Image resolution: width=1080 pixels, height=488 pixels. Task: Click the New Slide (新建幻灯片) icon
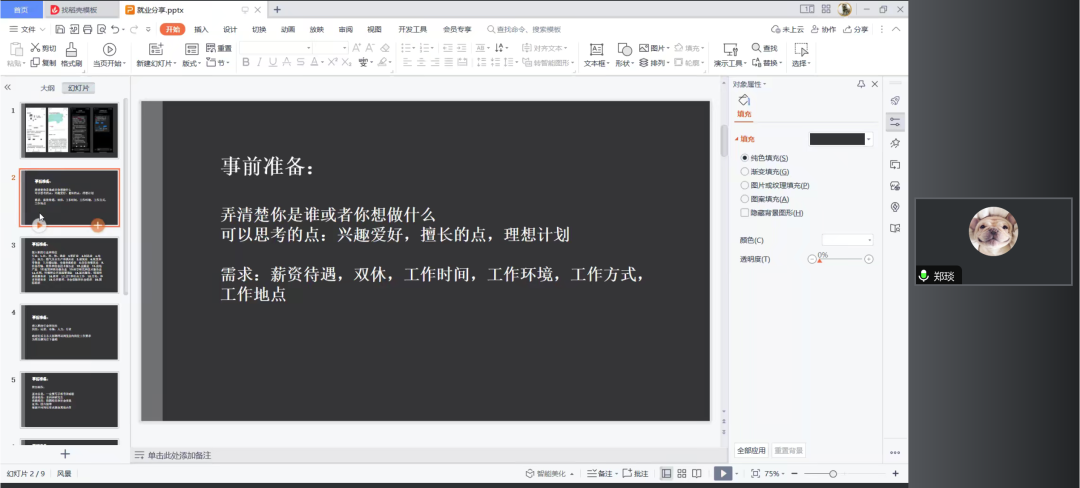tap(155, 49)
